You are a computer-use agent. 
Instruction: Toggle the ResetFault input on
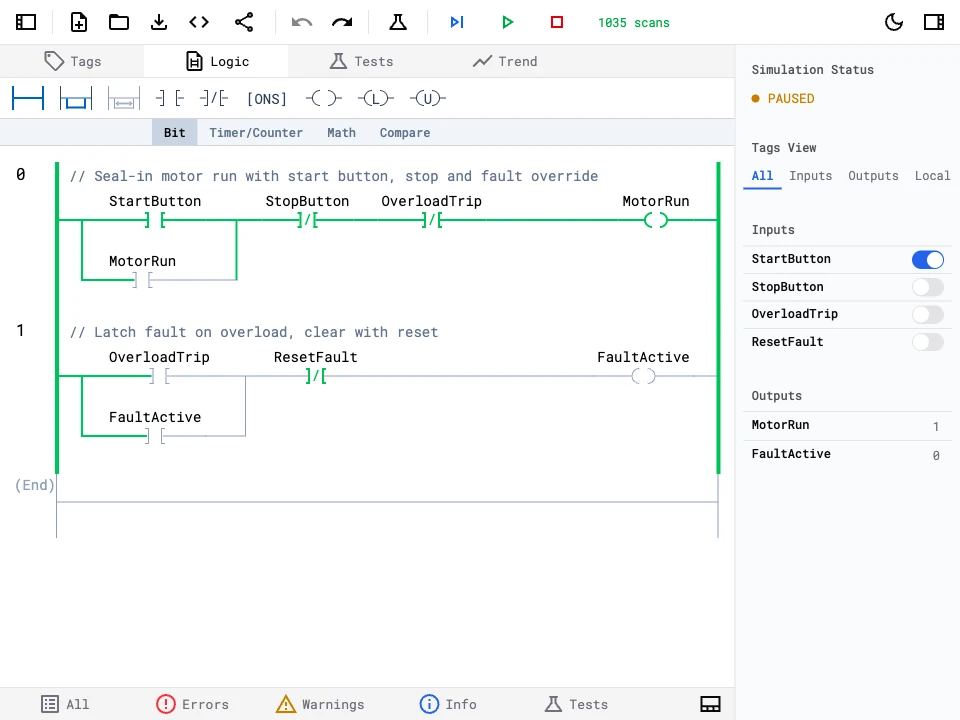[x=927, y=342]
